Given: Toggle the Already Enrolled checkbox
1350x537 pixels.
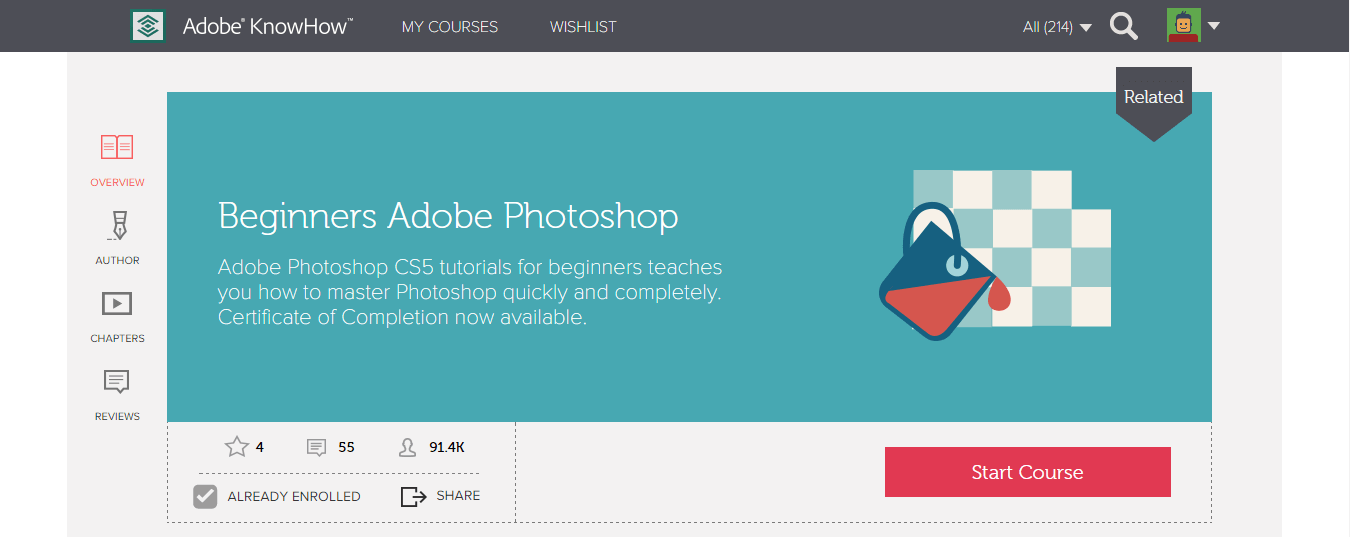Looking at the screenshot, I should (x=205, y=496).
